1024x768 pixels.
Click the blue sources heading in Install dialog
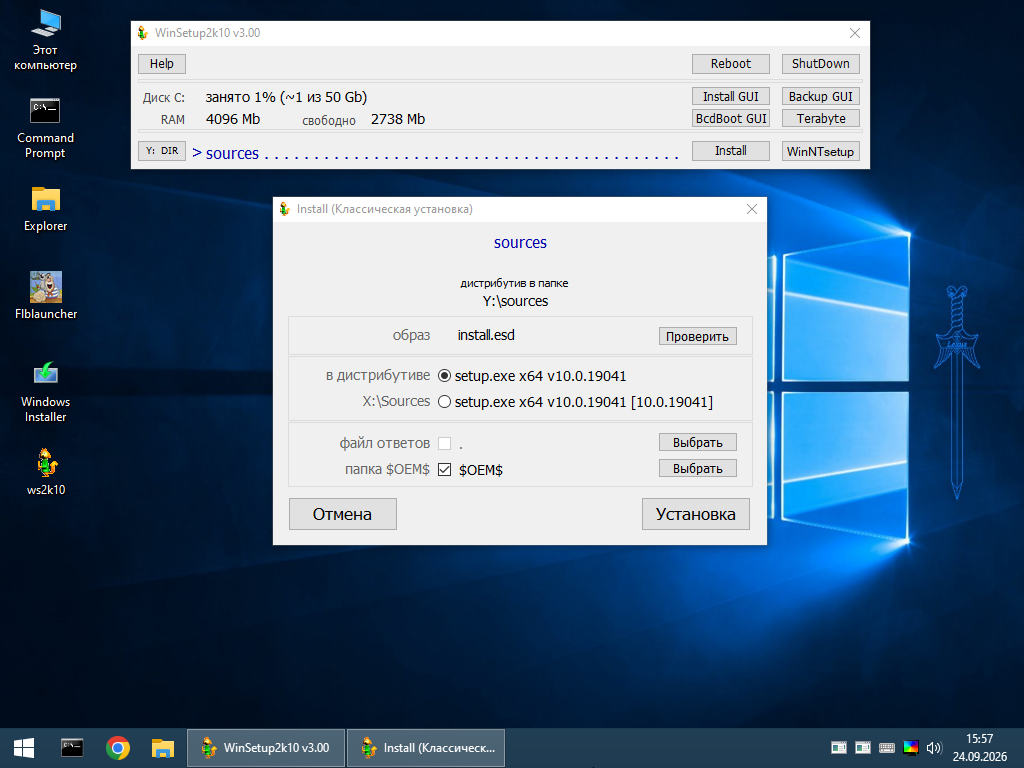pos(520,243)
